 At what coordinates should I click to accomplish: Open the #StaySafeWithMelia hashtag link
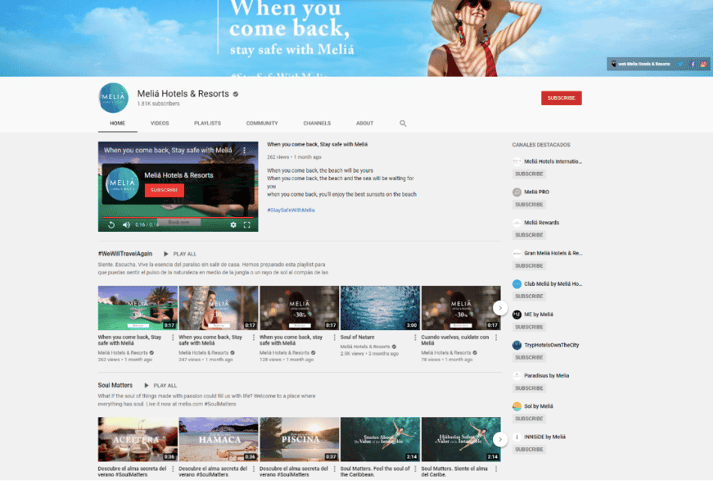(x=291, y=210)
